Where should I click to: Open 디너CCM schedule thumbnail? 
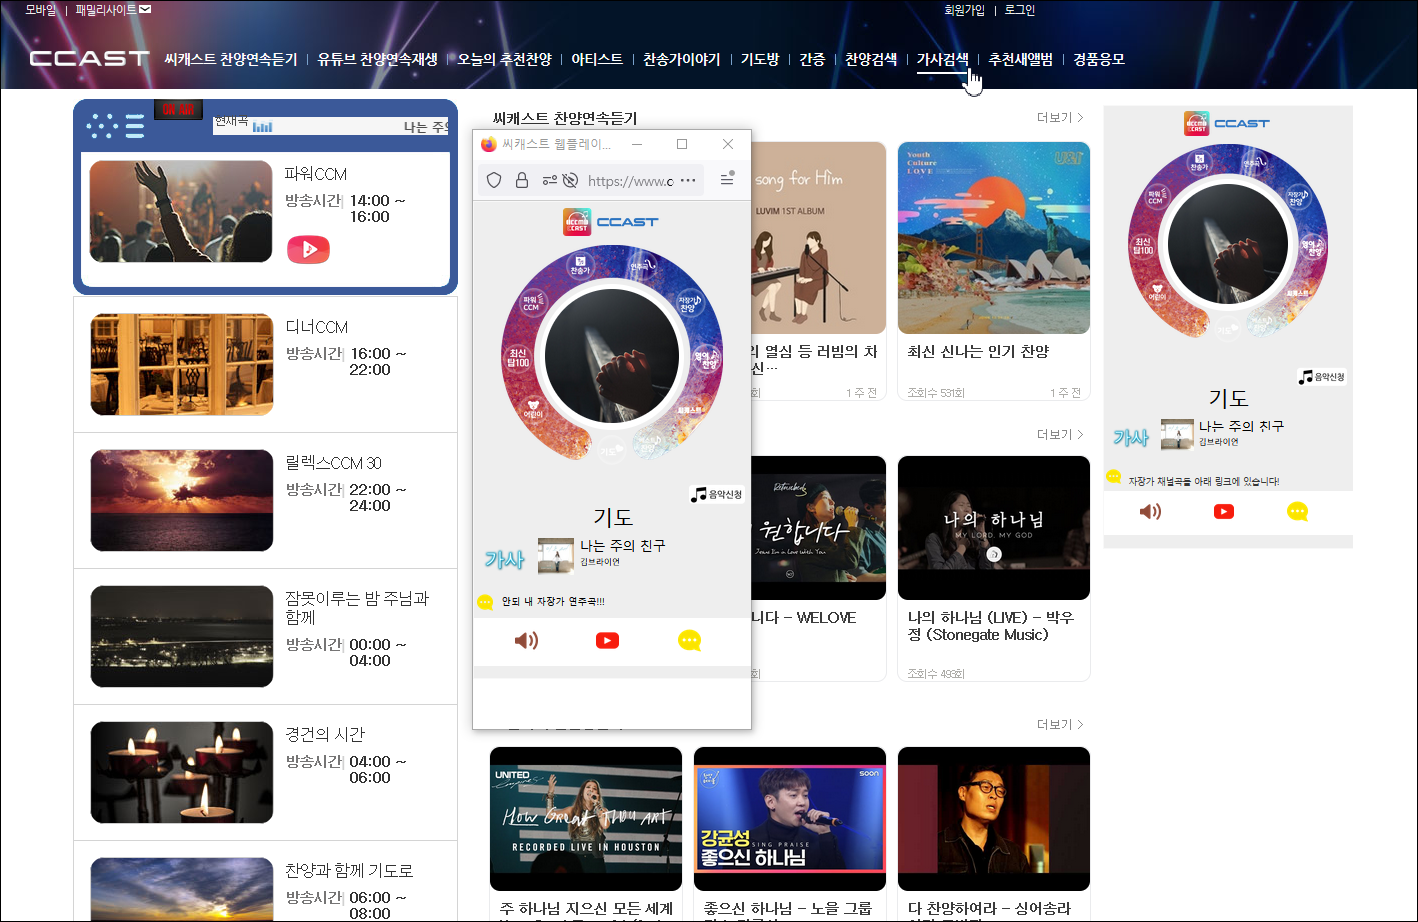(182, 365)
